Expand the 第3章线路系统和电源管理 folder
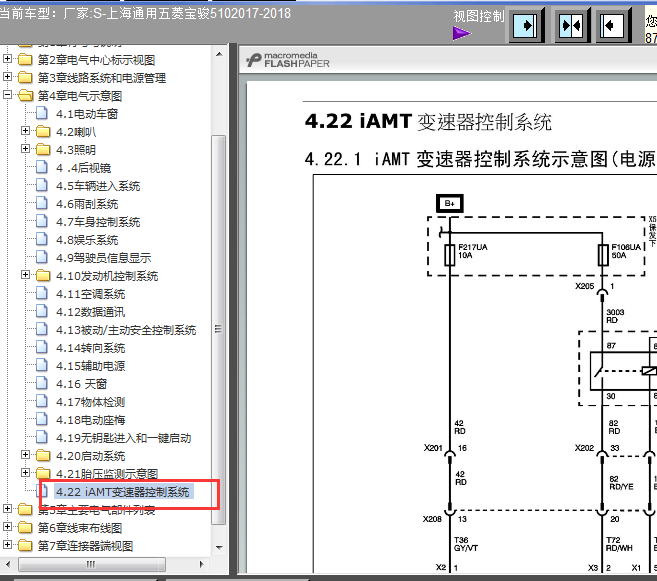 (7, 77)
